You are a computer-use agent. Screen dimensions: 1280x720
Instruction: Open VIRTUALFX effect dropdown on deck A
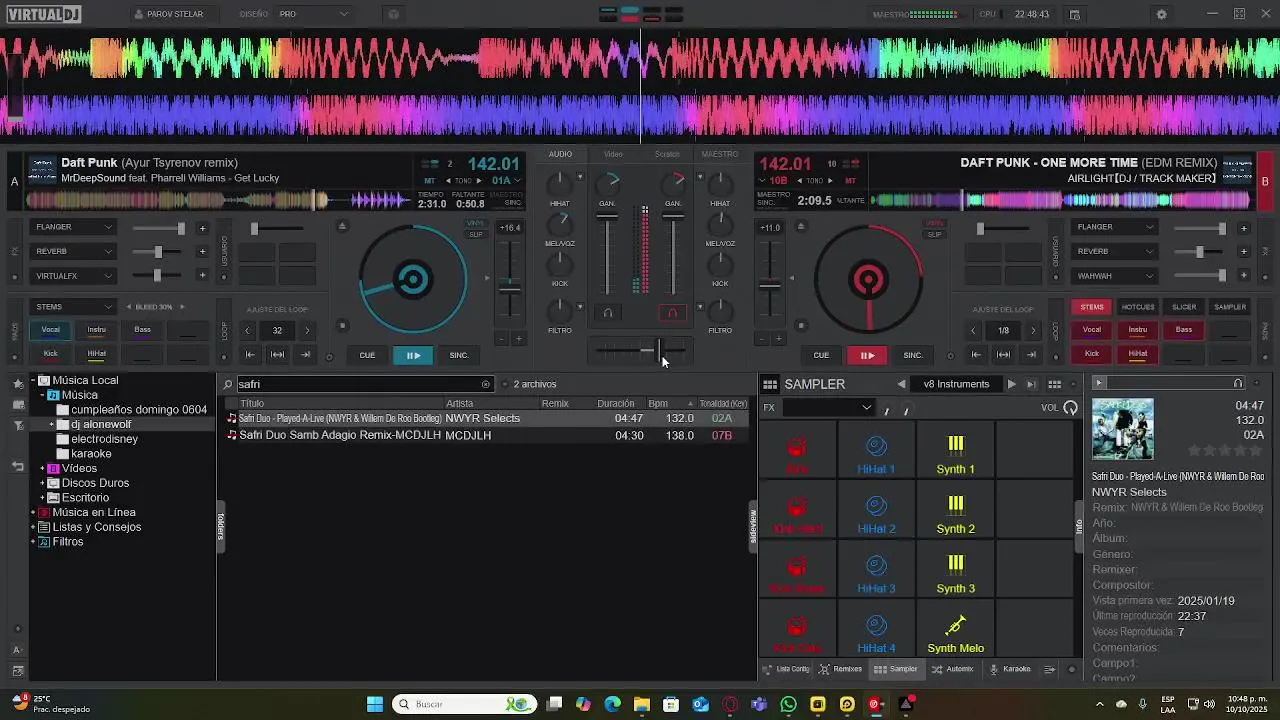[73, 276]
